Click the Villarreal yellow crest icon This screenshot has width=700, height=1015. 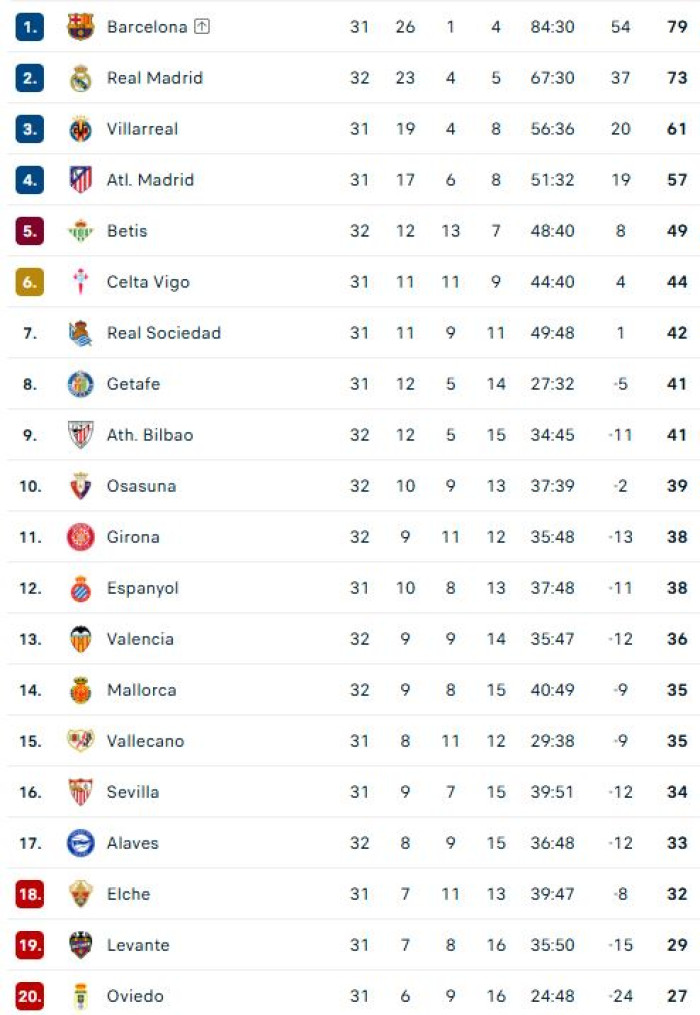click(x=80, y=129)
